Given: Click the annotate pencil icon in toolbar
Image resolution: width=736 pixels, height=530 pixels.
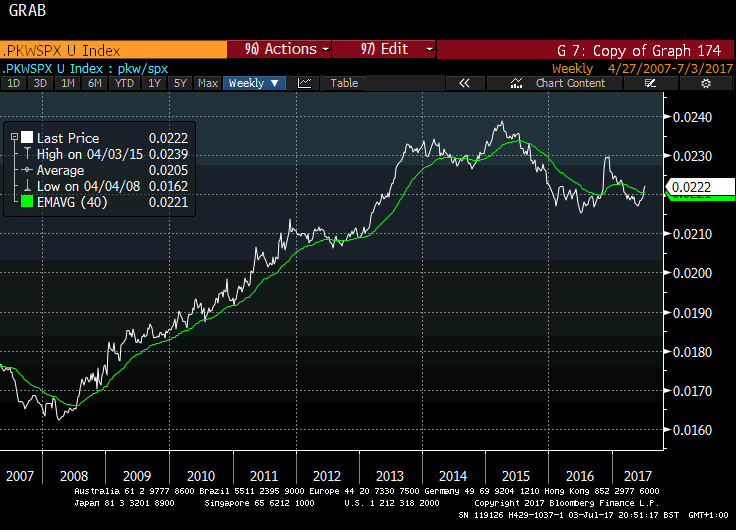Looking at the screenshot, I should tap(651, 83).
